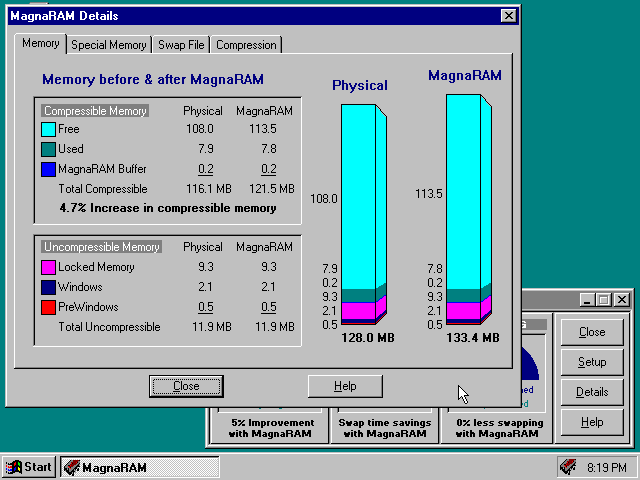Click the Uncompressible Memory header label
This screenshot has width=640, height=480.
102,247
